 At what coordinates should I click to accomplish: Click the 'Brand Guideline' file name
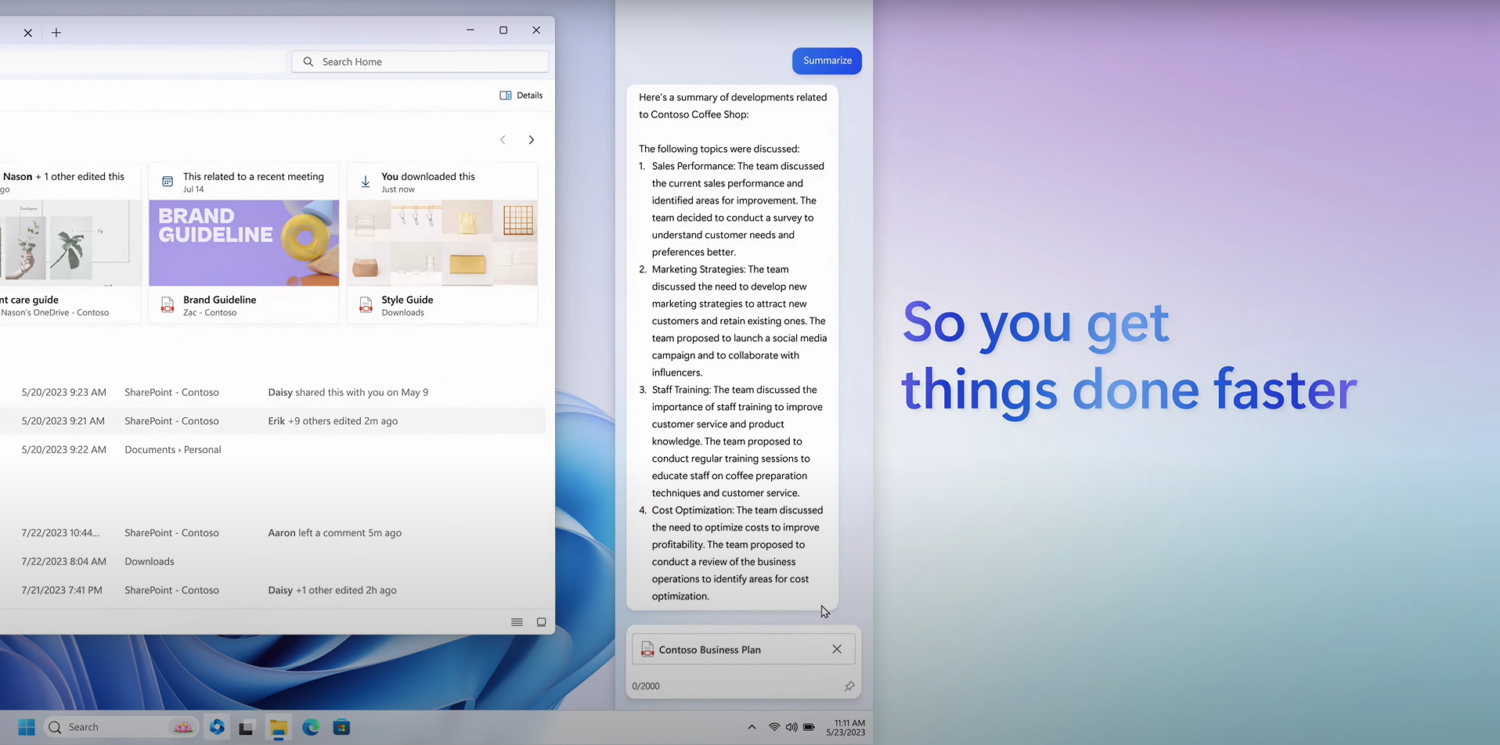[219, 300]
